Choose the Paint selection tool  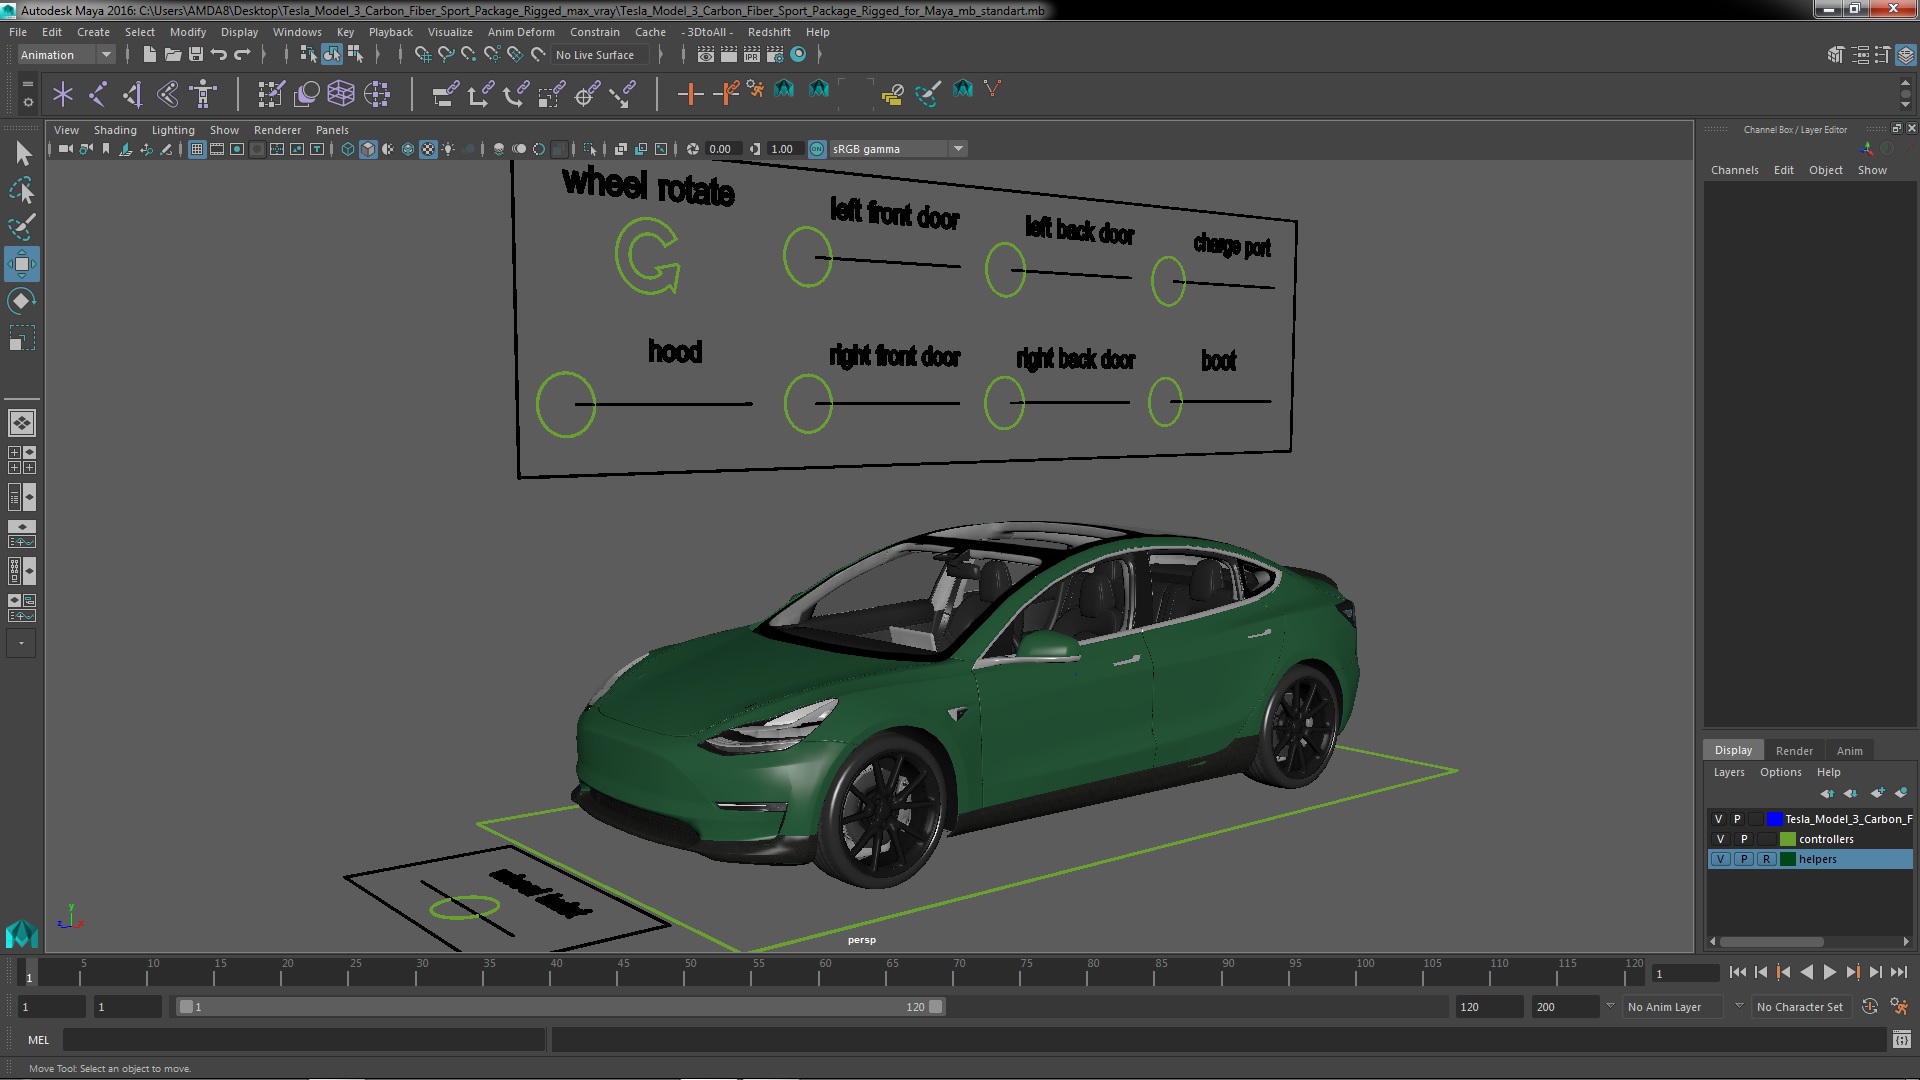coord(22,227)
